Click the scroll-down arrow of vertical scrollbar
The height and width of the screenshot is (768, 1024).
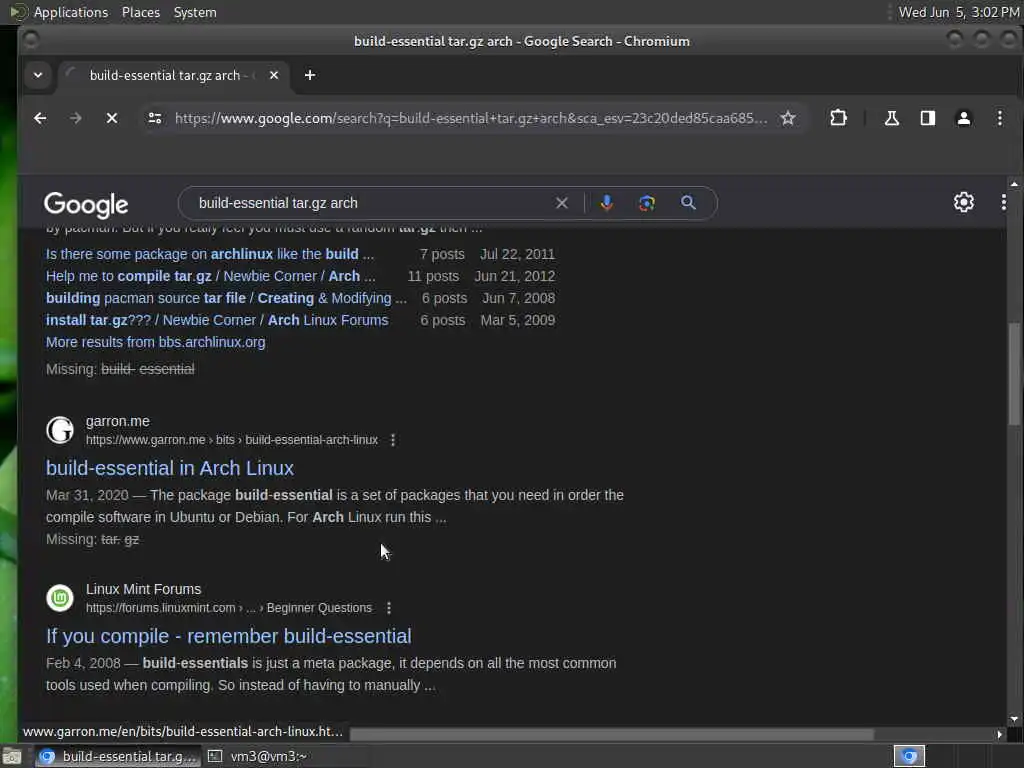coord(1014,719)
